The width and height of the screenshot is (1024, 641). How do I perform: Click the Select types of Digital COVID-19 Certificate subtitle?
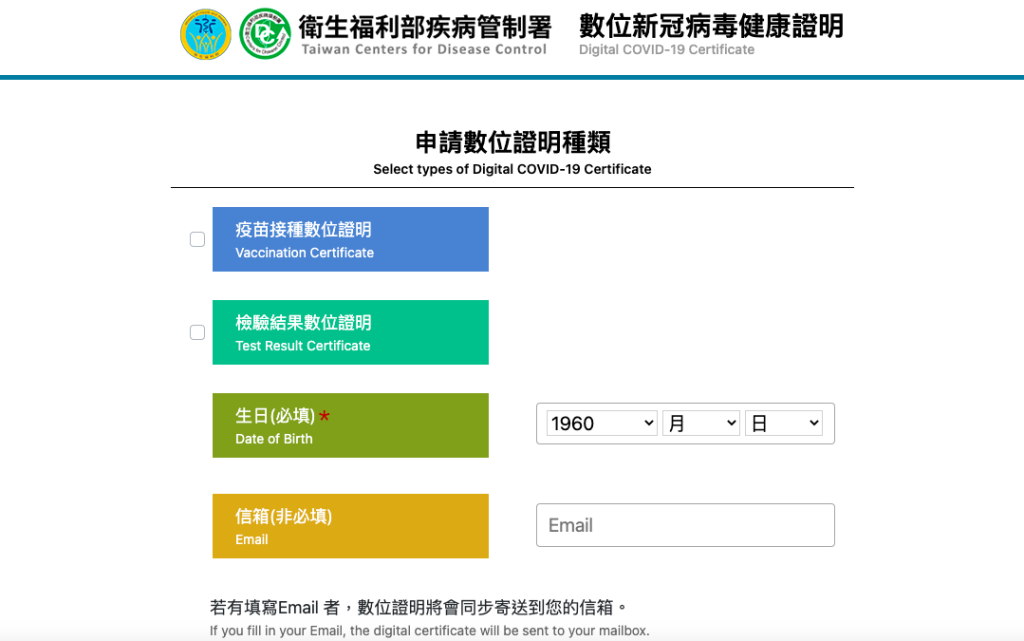pyautogui.click(x=512, y=169)
